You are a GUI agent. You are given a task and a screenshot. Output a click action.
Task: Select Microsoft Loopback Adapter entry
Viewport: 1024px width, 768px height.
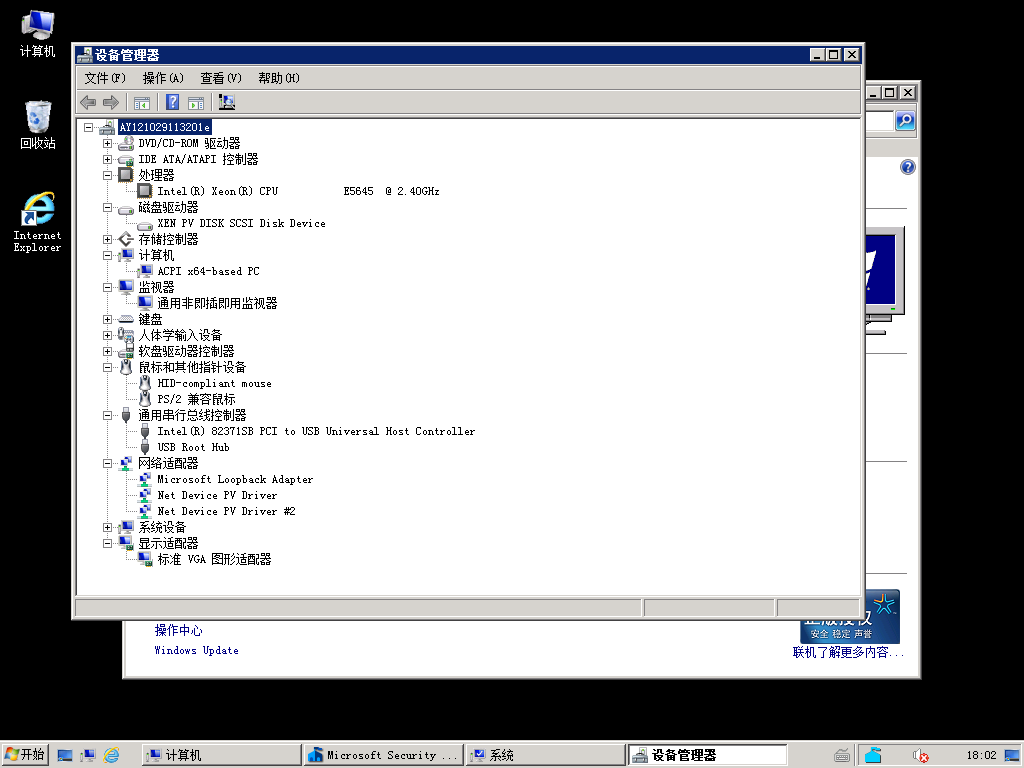[235, 479]
